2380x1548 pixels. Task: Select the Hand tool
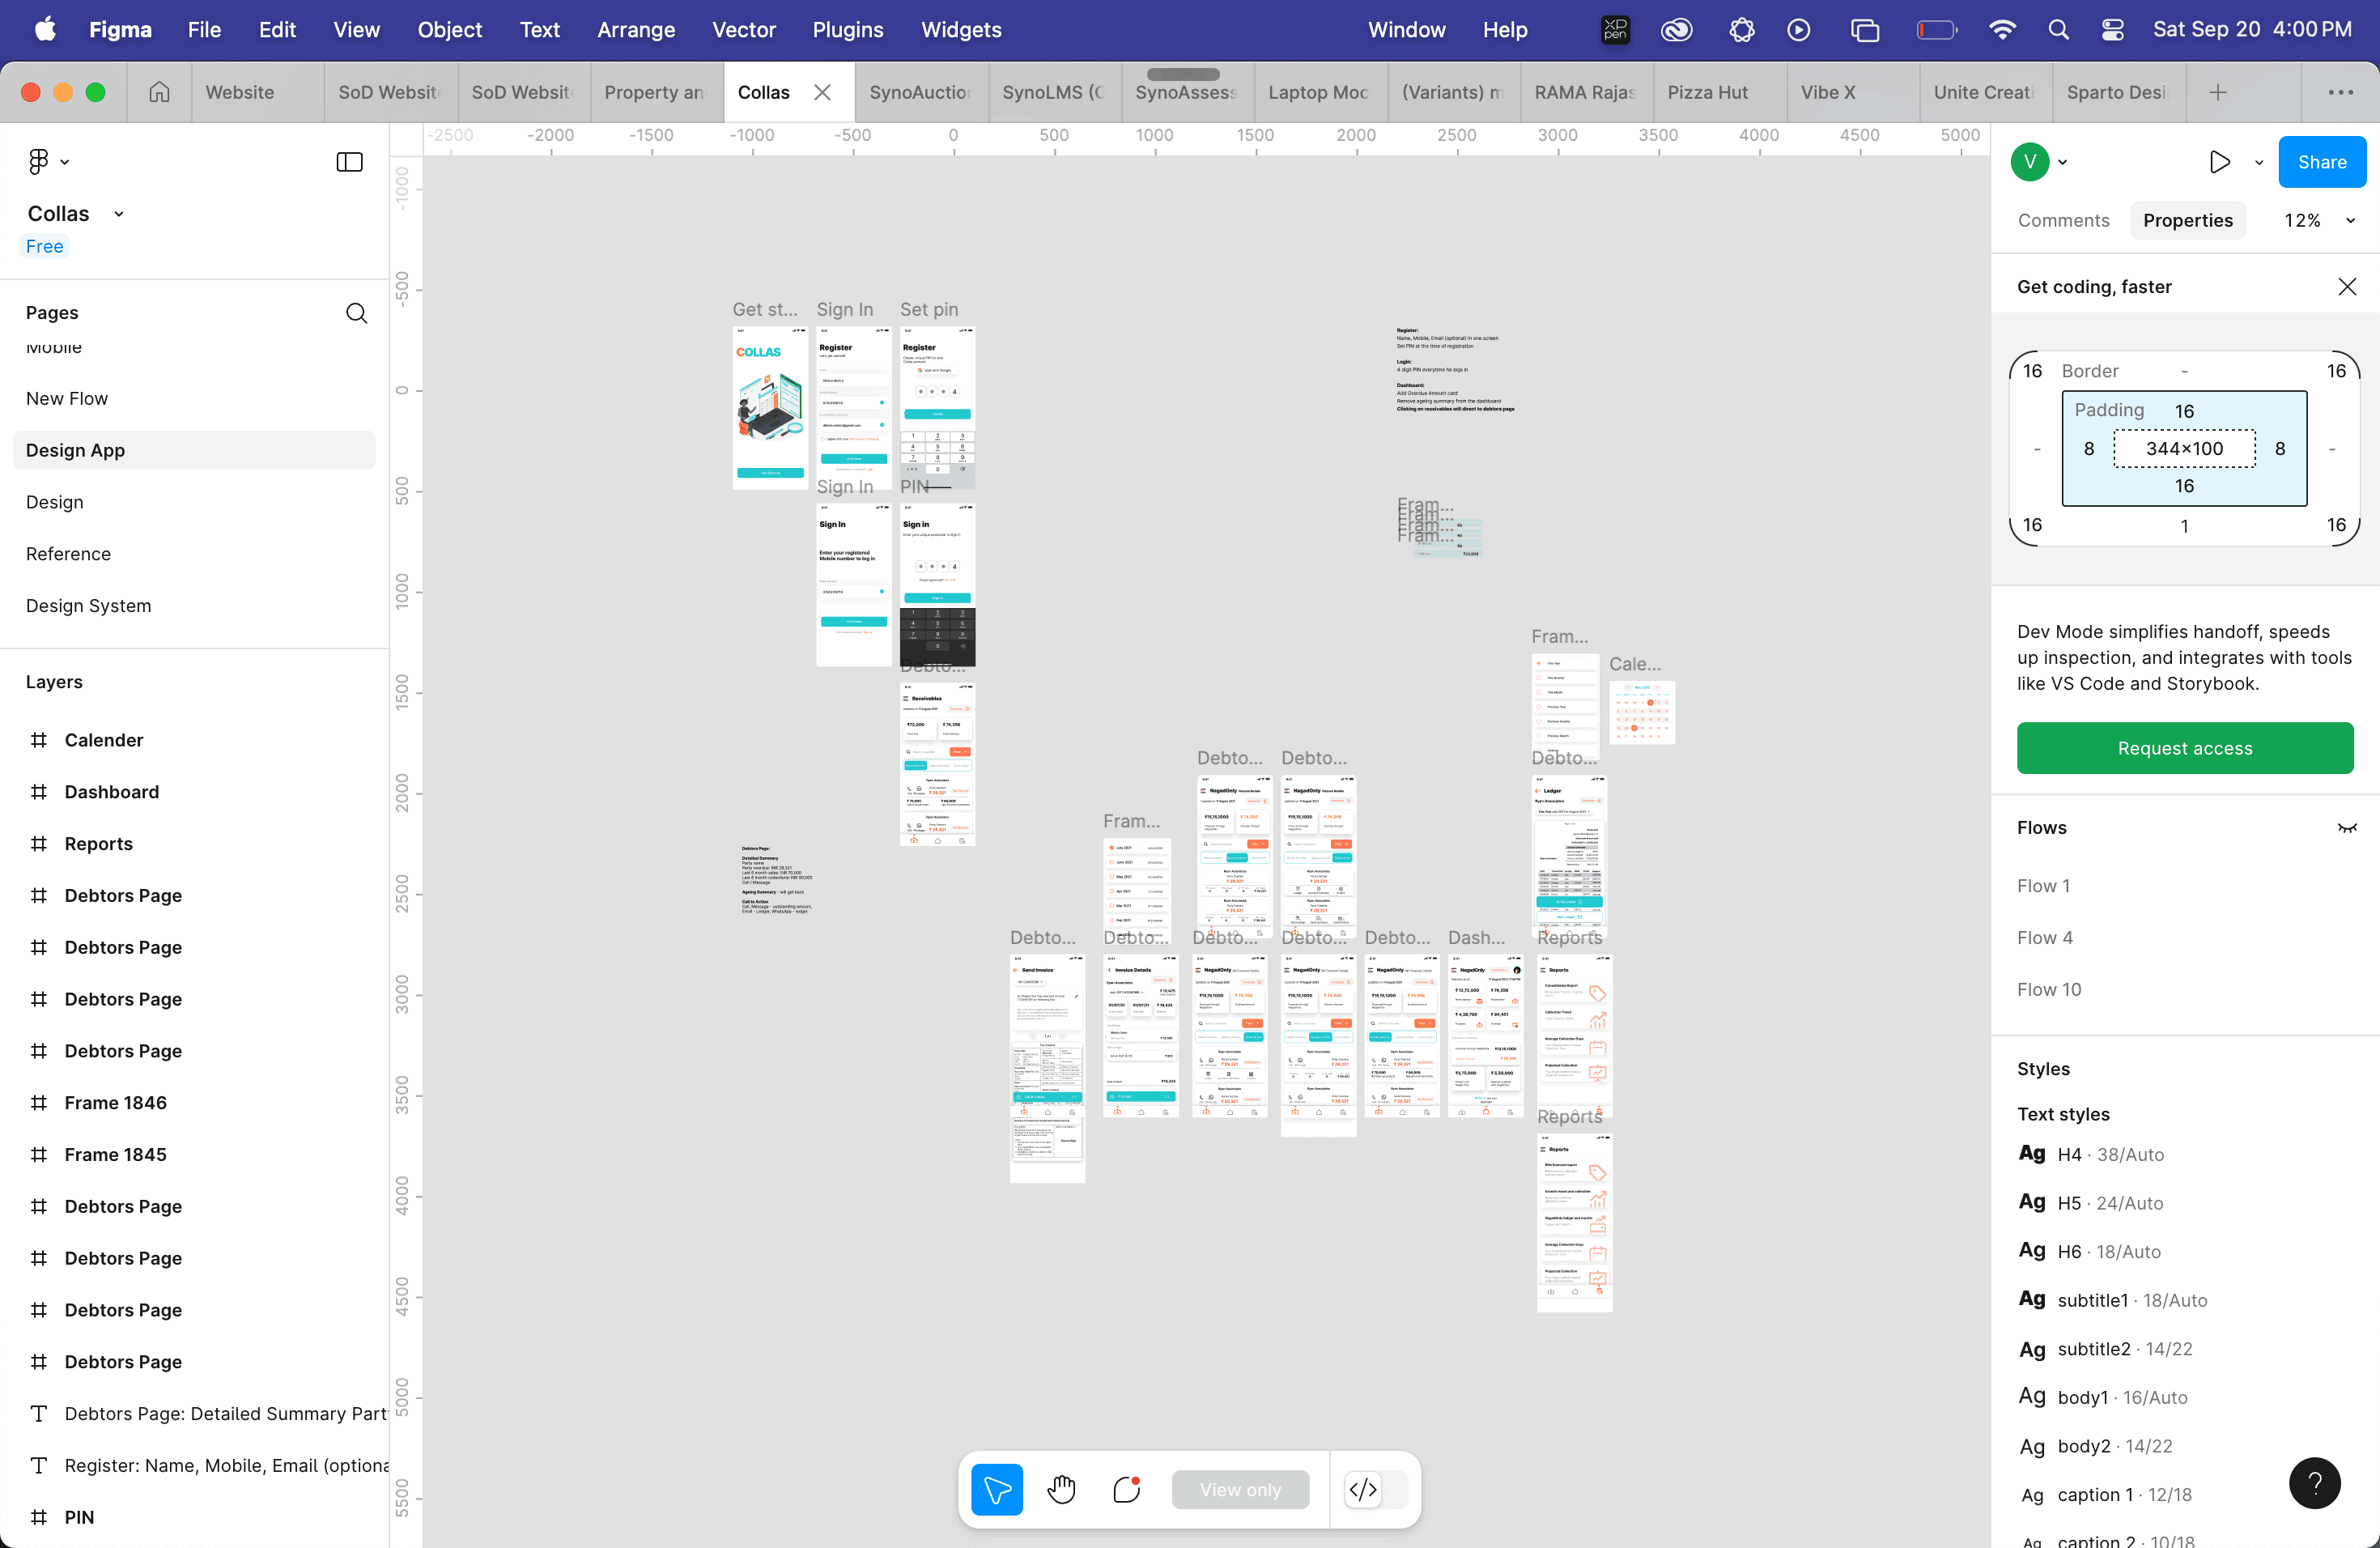(1061, 1489)
